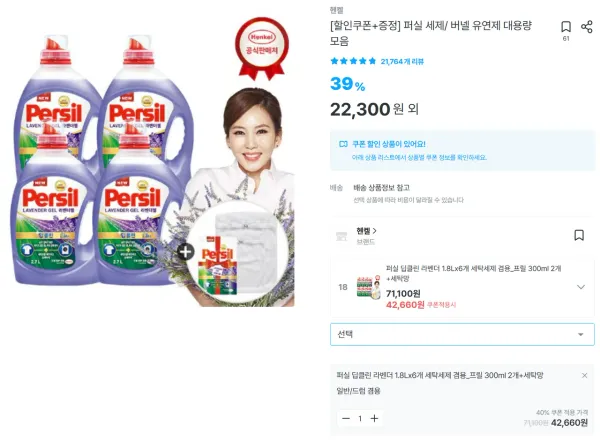
Task: Open the 선택 option dropdown
Action: pyautogui.click(x=462, y=334)
